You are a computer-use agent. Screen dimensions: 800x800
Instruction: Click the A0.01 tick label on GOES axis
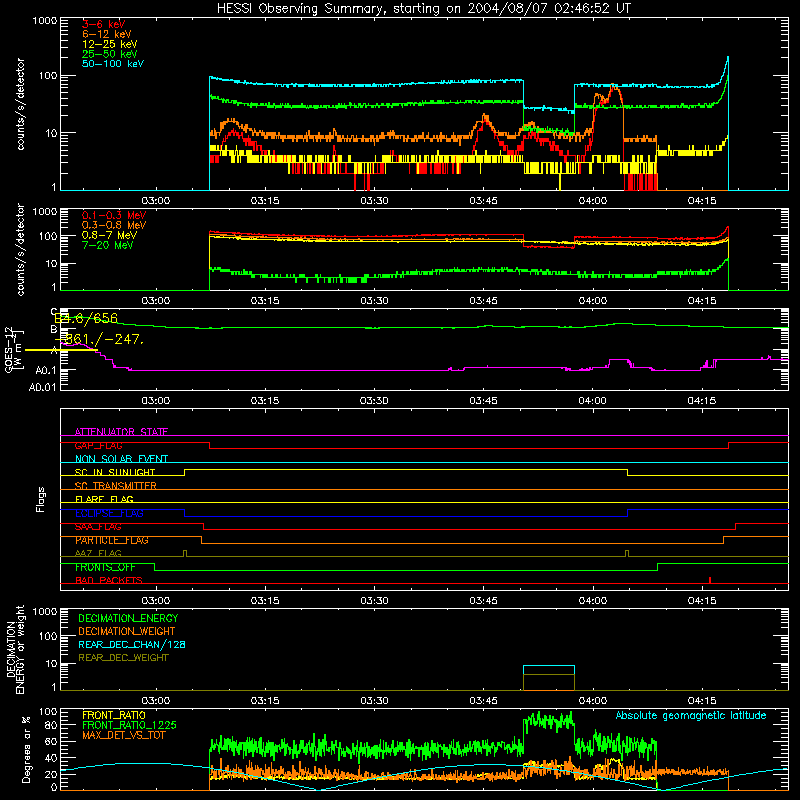pyautogui.click(x=43, y=387)
